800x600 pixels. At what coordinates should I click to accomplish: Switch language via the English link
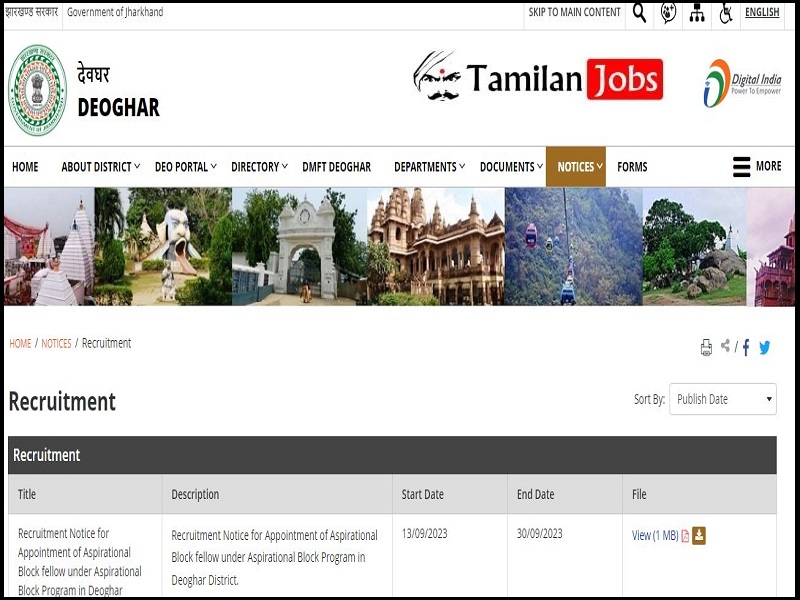click(x=762, y=12)
